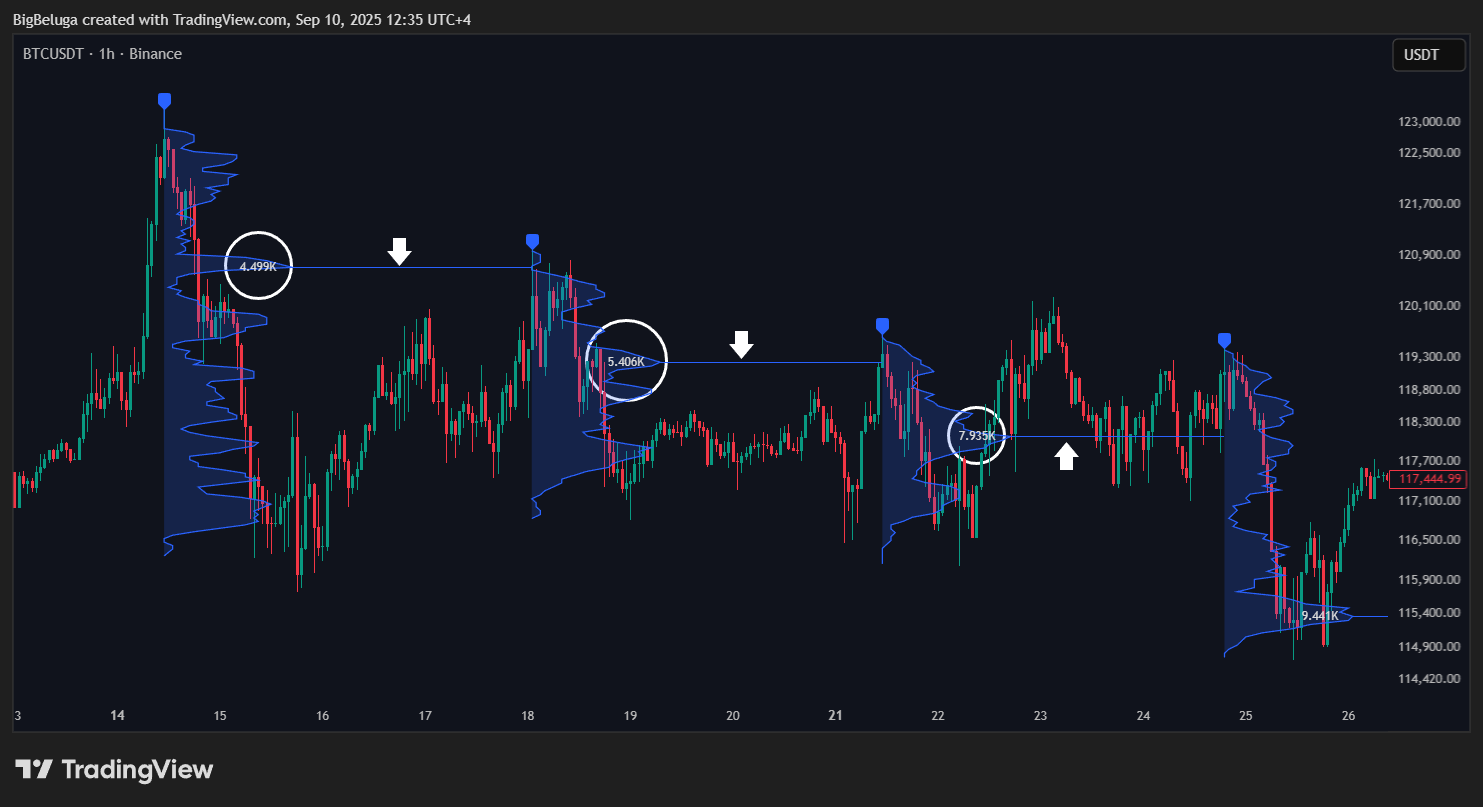Click the 117,700.00 price axis label

(x=1431, y=461)
